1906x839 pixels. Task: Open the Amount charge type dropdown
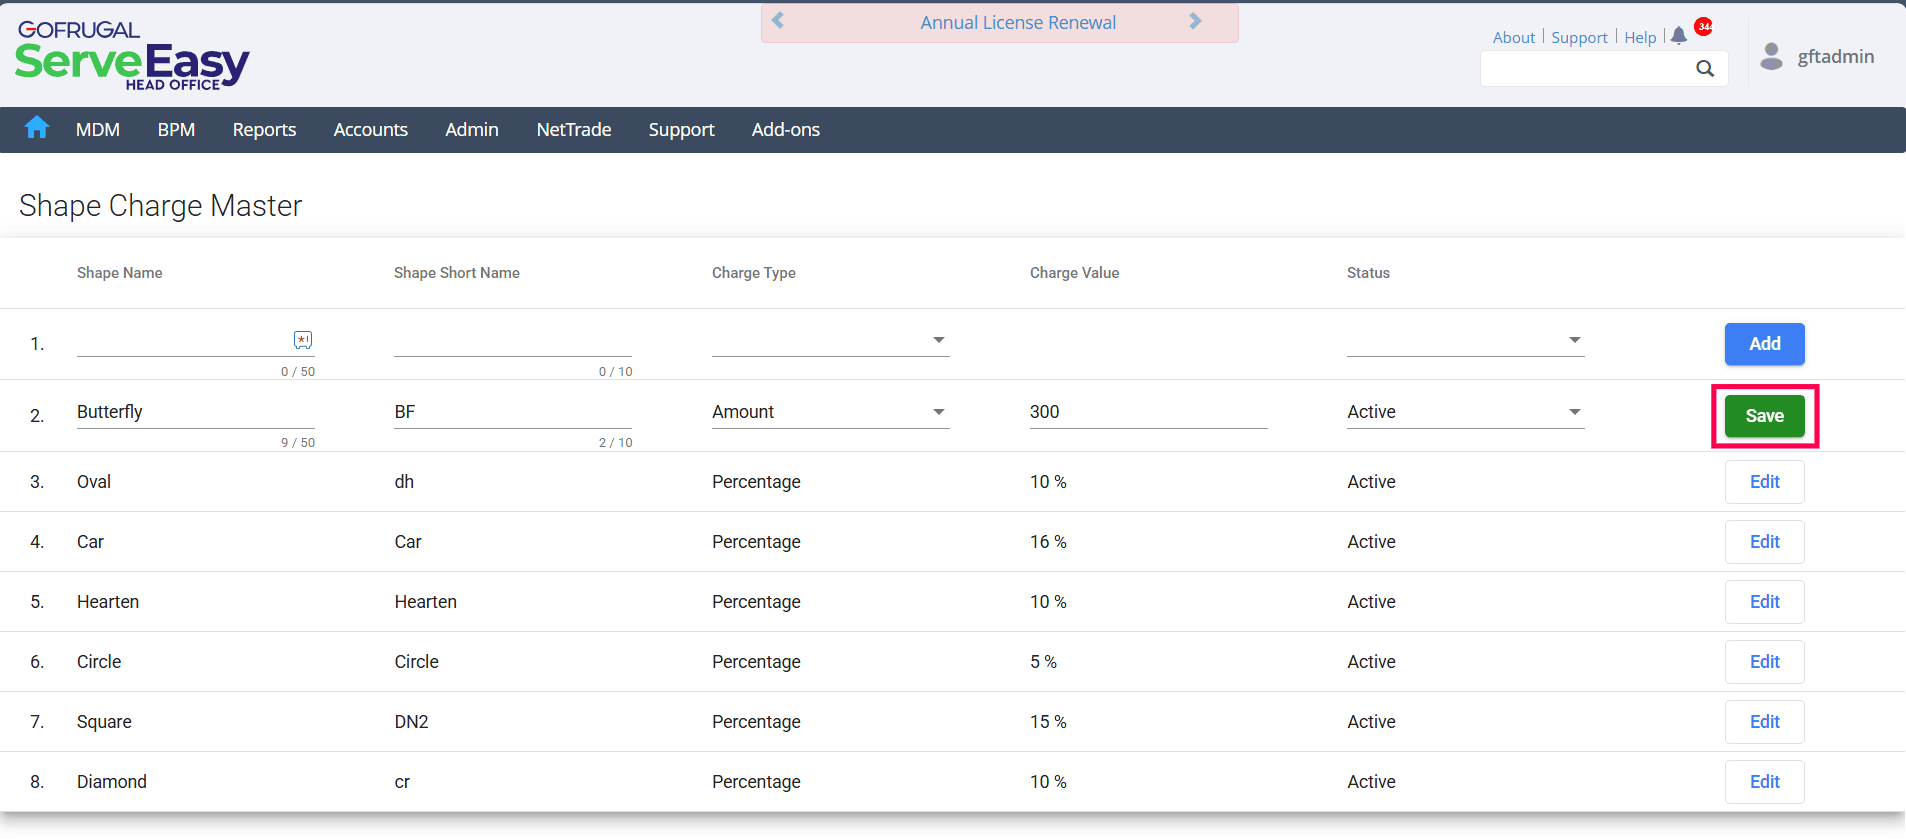click(x=830, y=412)
